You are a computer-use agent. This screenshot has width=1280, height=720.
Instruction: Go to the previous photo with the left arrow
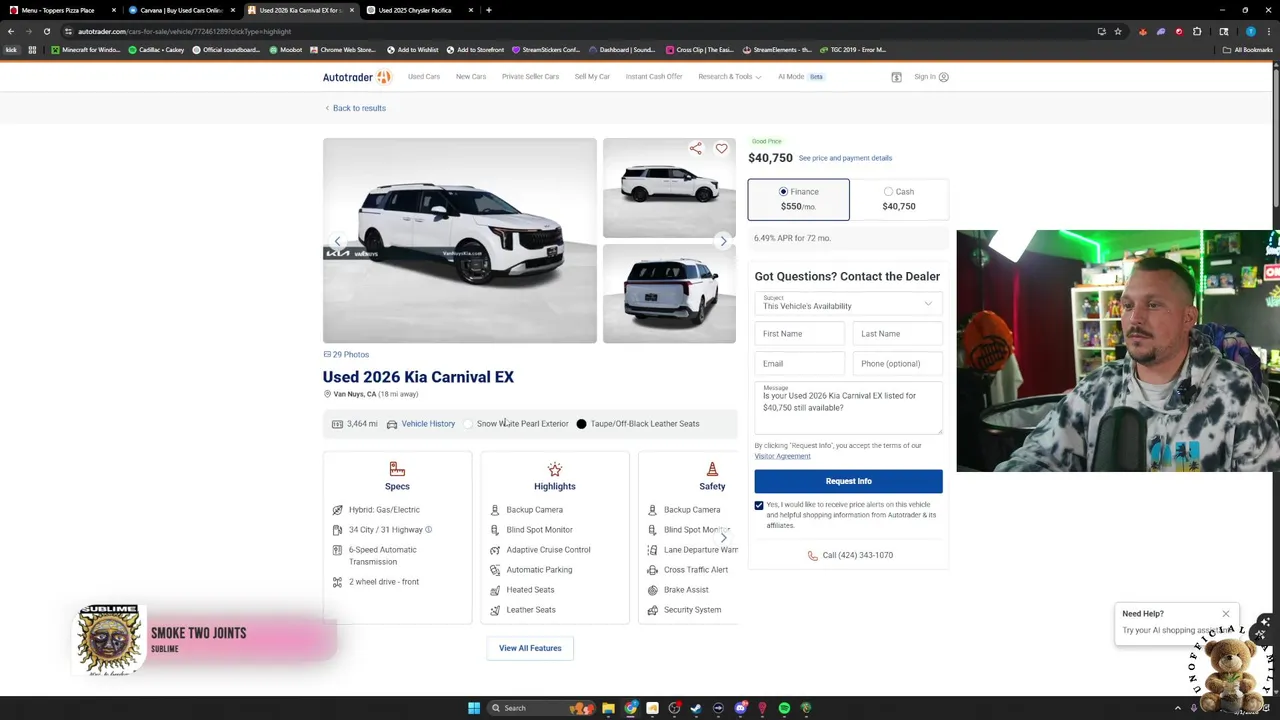point(337,241)
